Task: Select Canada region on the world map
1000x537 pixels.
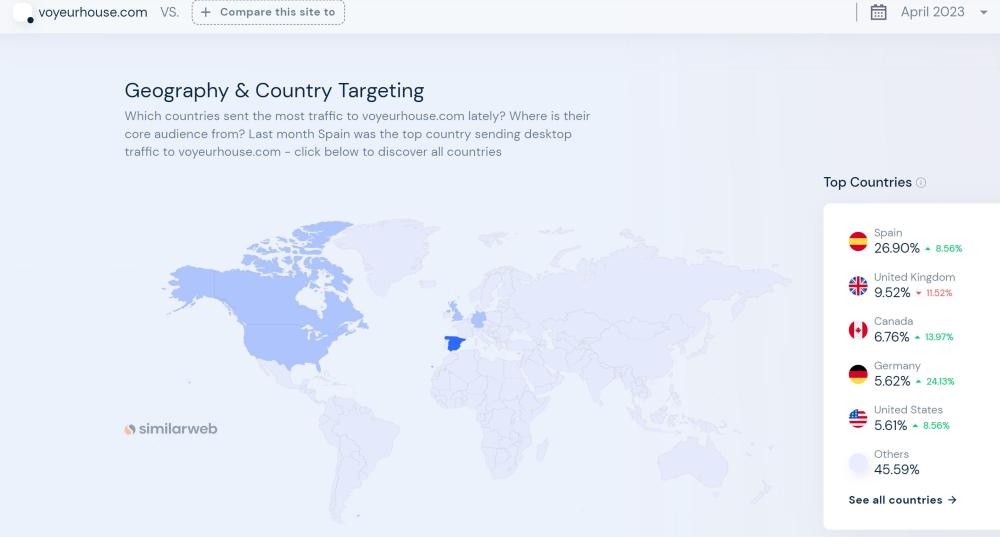Action: click(x=290, y=285)
